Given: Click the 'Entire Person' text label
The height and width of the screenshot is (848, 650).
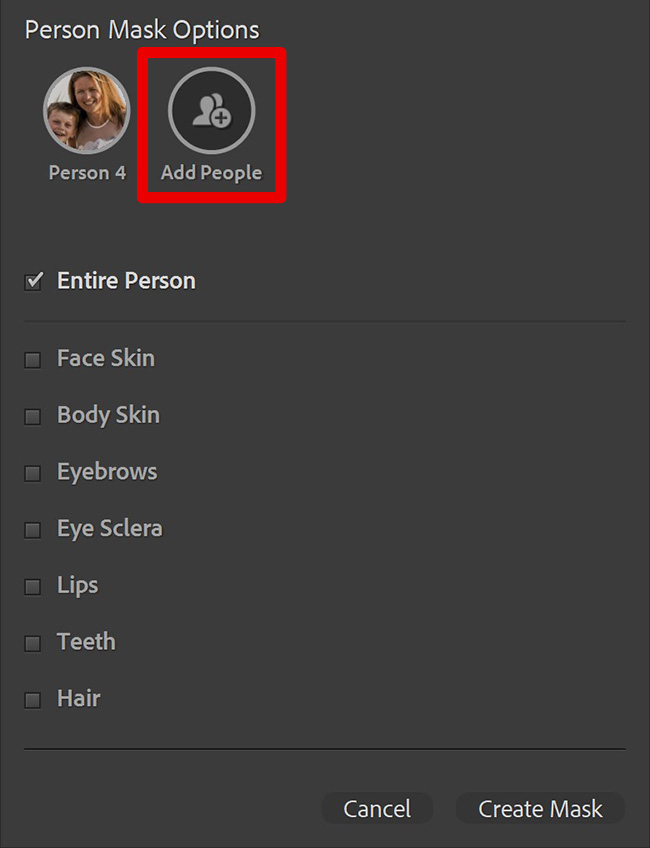Looking at the screenshot, I should pos(127,281).
